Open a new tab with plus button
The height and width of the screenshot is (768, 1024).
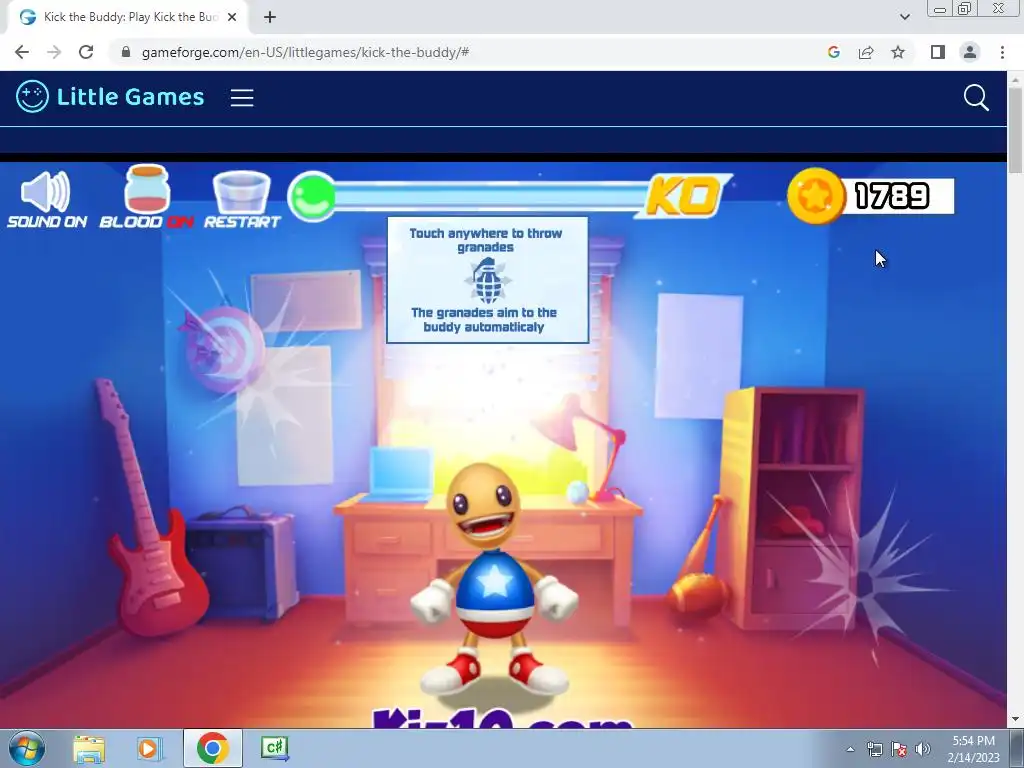(x=270, y=17)
